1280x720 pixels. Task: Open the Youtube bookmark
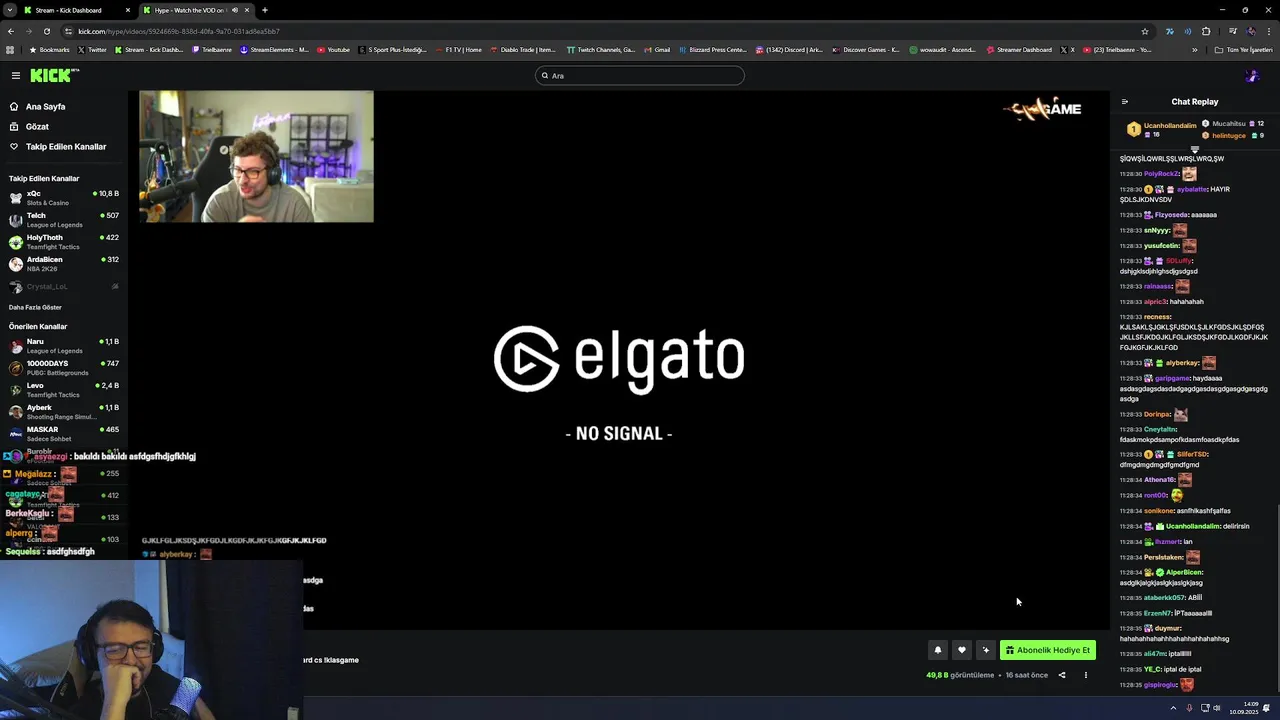click(334, 49)
